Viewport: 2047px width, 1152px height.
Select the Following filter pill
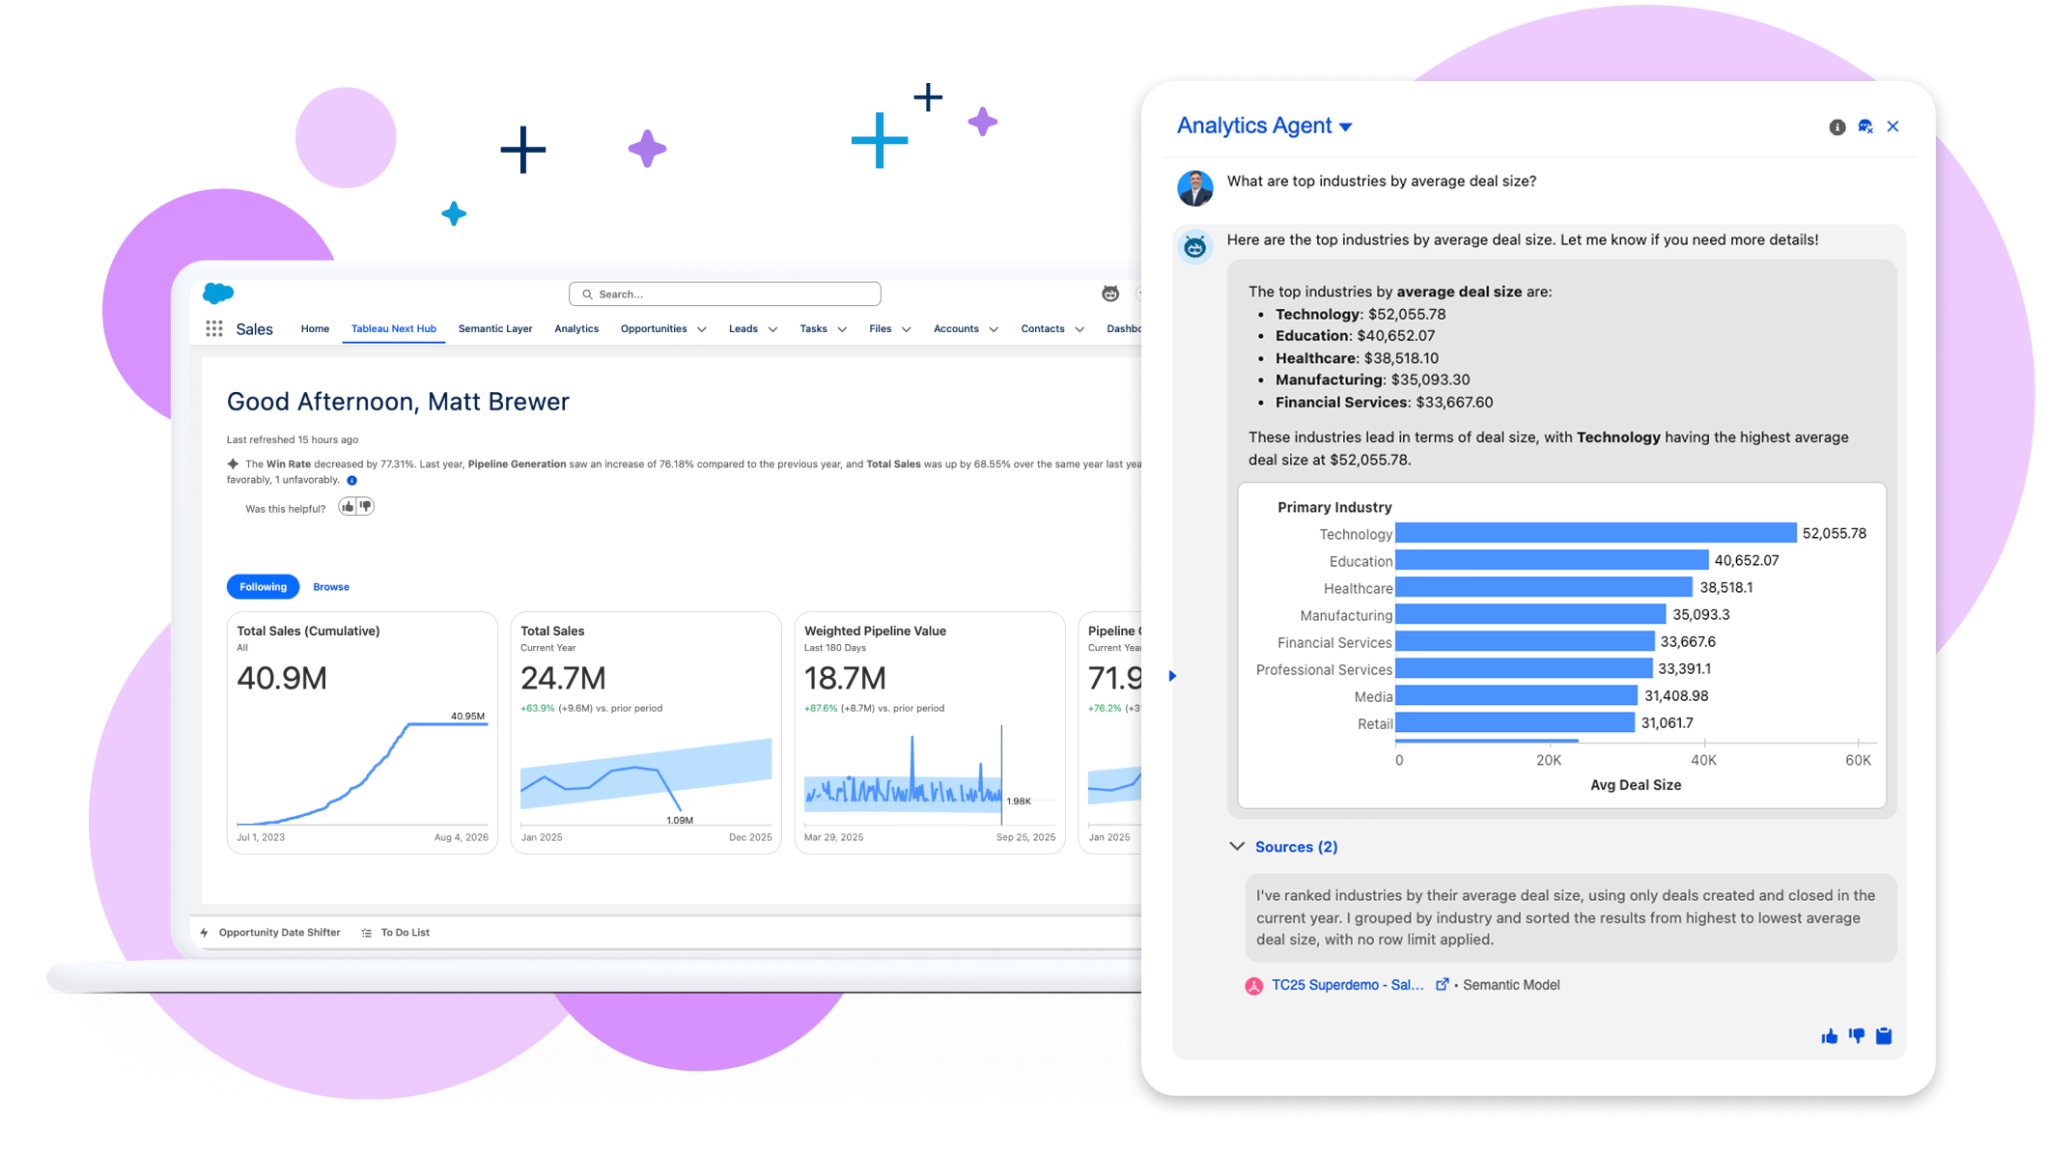tap(263, 587)
